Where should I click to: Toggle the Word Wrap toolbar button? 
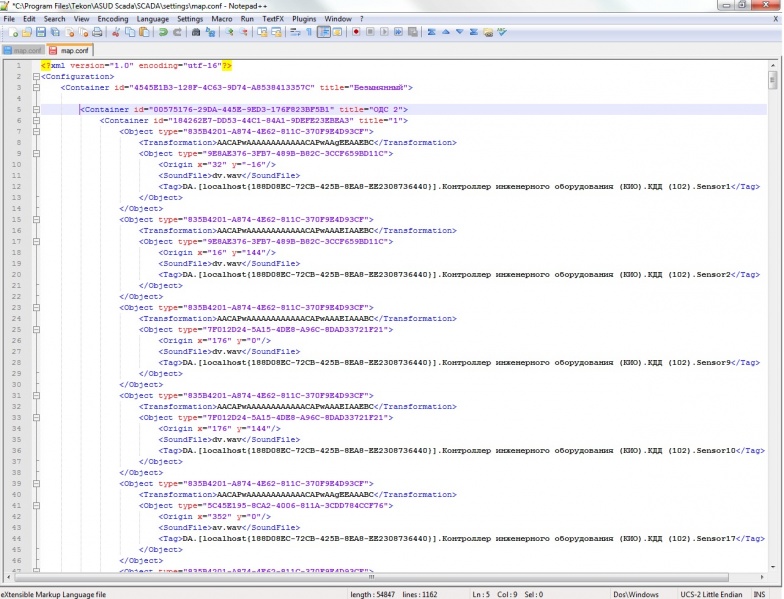coord(295,32)
